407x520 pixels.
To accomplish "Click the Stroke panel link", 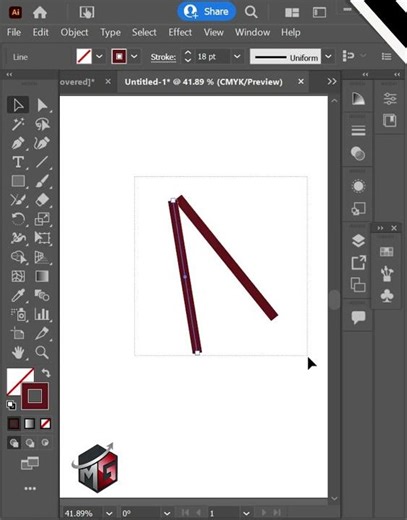I will 163,57.
